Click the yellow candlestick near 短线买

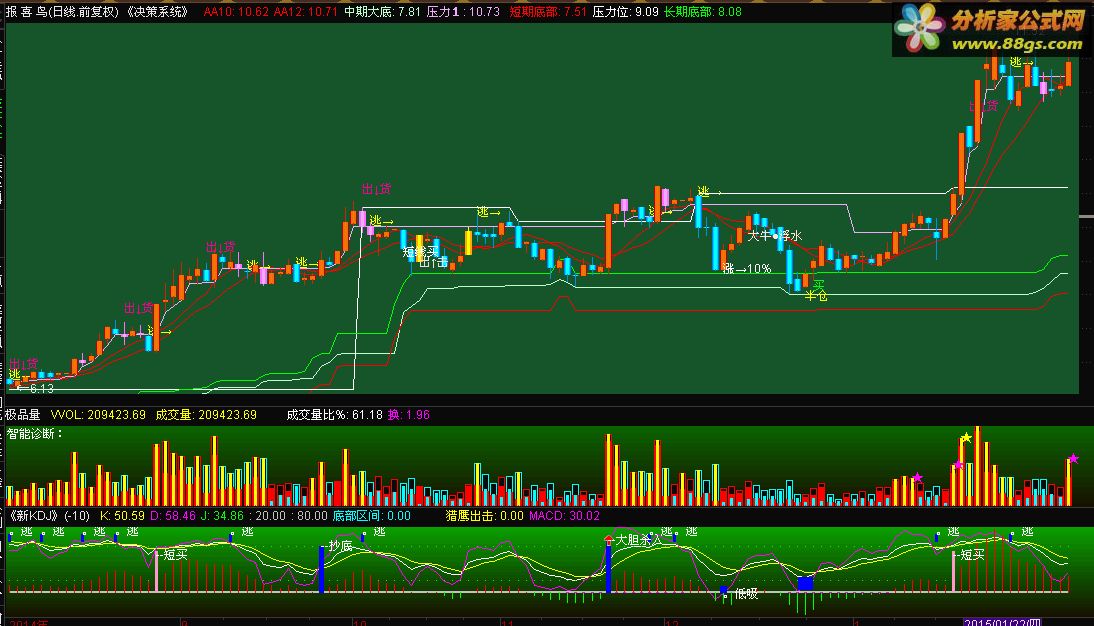[419, 248]
